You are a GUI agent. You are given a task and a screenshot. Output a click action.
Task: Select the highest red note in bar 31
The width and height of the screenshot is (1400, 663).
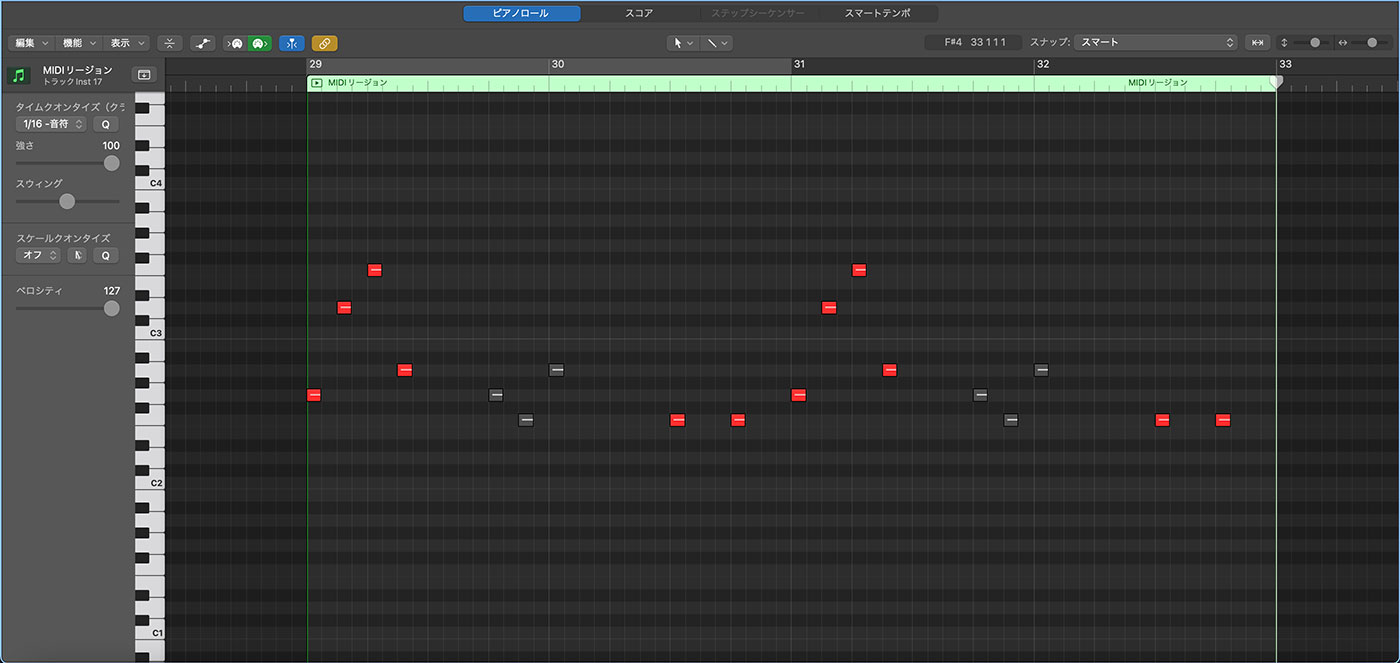point(859,270)
